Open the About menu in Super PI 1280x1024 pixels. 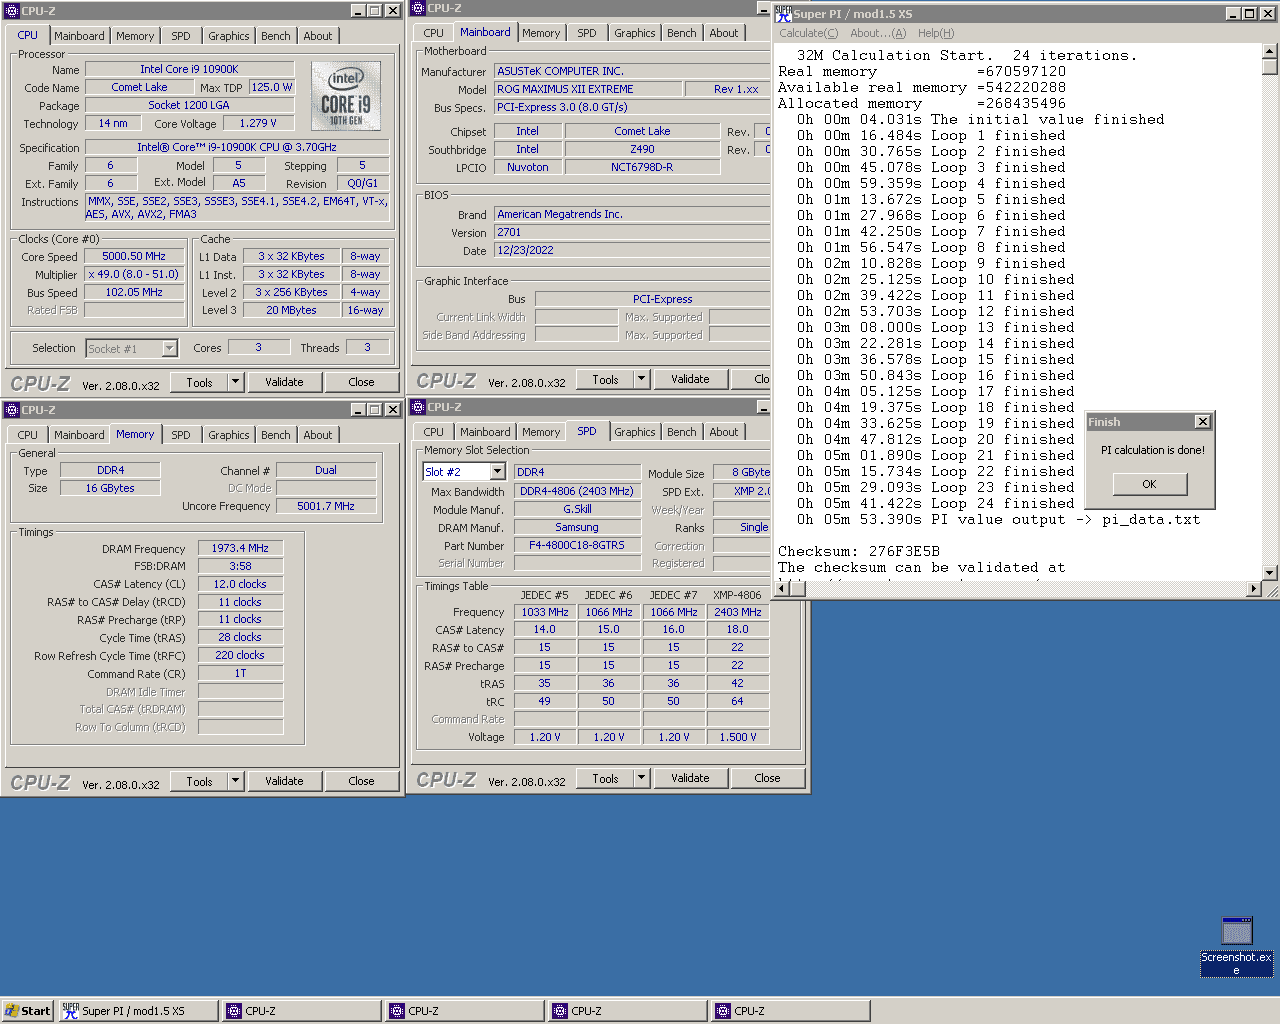point(878,33)
